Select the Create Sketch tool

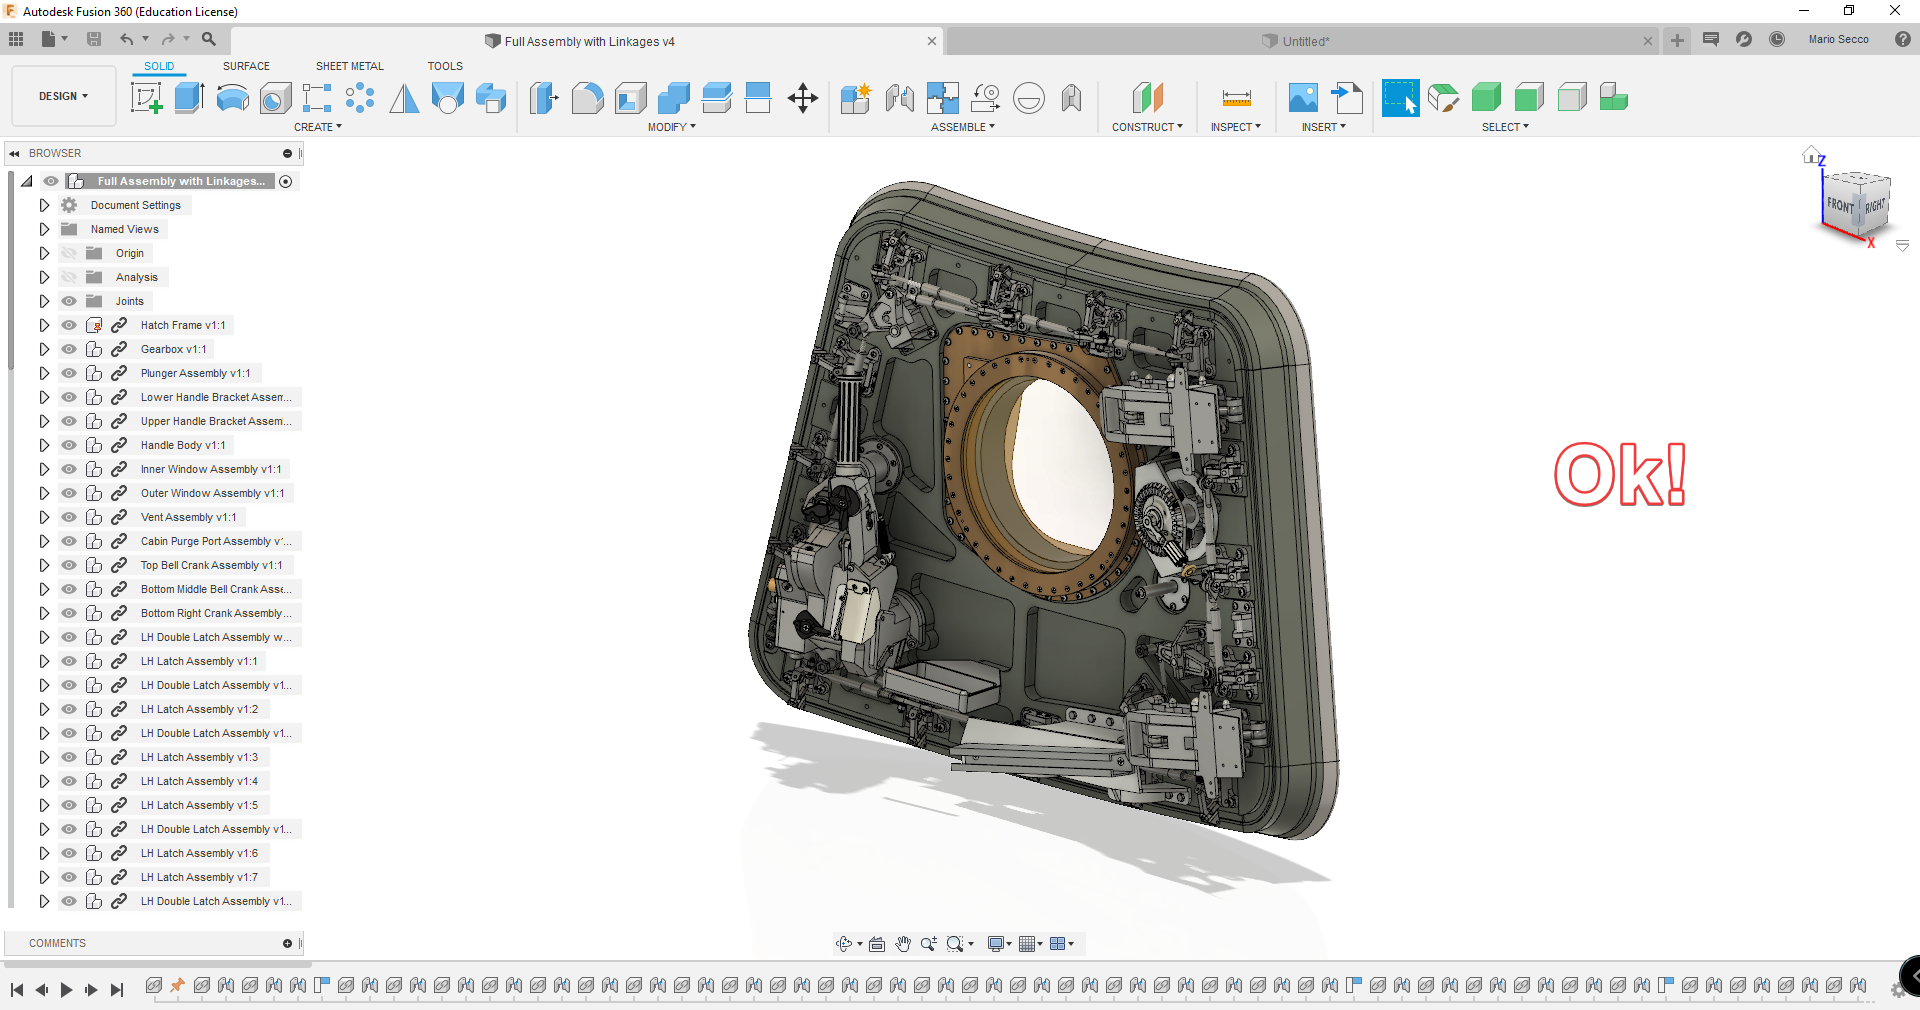pos(147,98)
